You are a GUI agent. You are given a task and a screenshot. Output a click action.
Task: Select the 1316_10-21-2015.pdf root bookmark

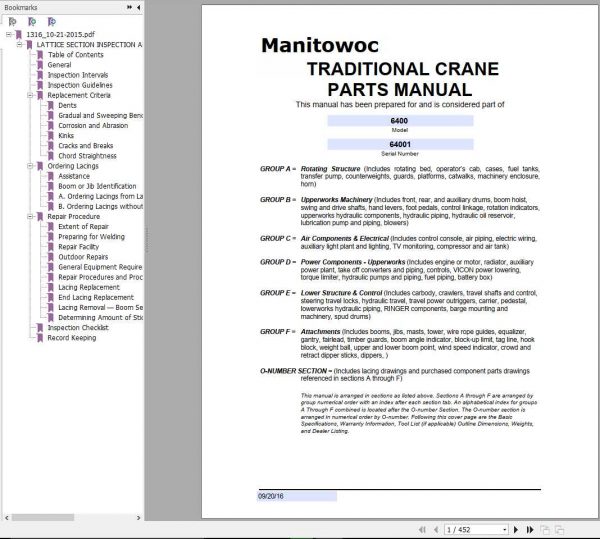(60, 34)
